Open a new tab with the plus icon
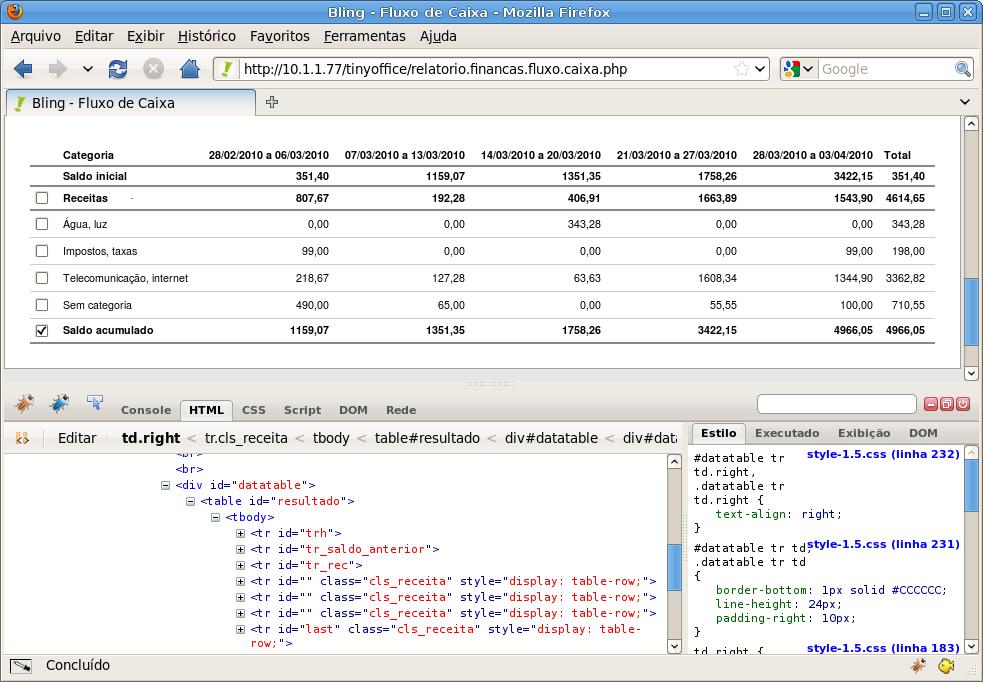The width and height of the screenshot is (983, 682). [271, 102]
